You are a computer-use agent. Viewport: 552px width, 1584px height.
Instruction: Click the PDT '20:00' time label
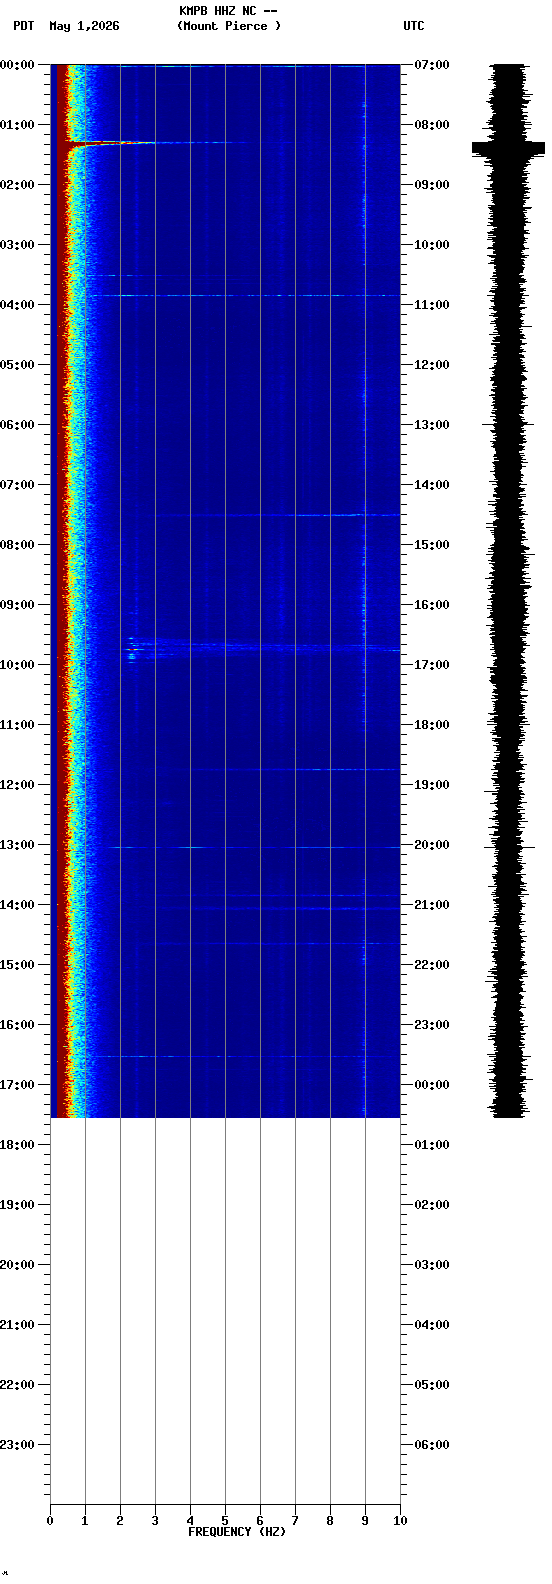point(18,1265)
